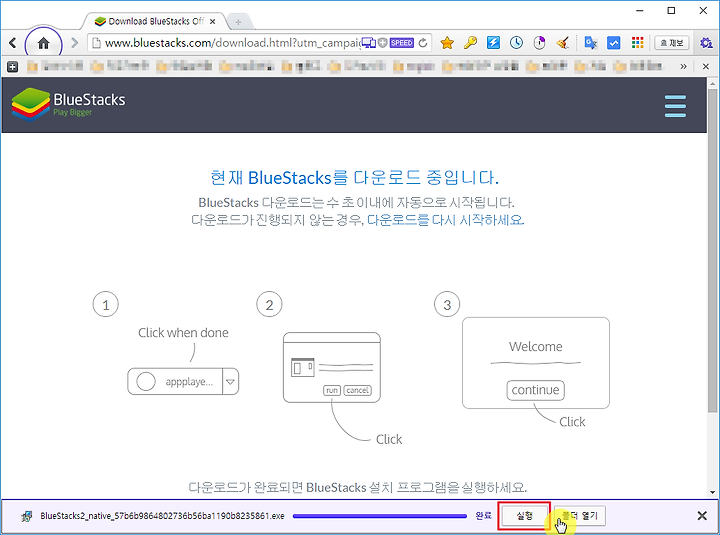This screenshot has height=535, width=720.
Task: Click the download progress bar
Action: (x=380, y=516)
